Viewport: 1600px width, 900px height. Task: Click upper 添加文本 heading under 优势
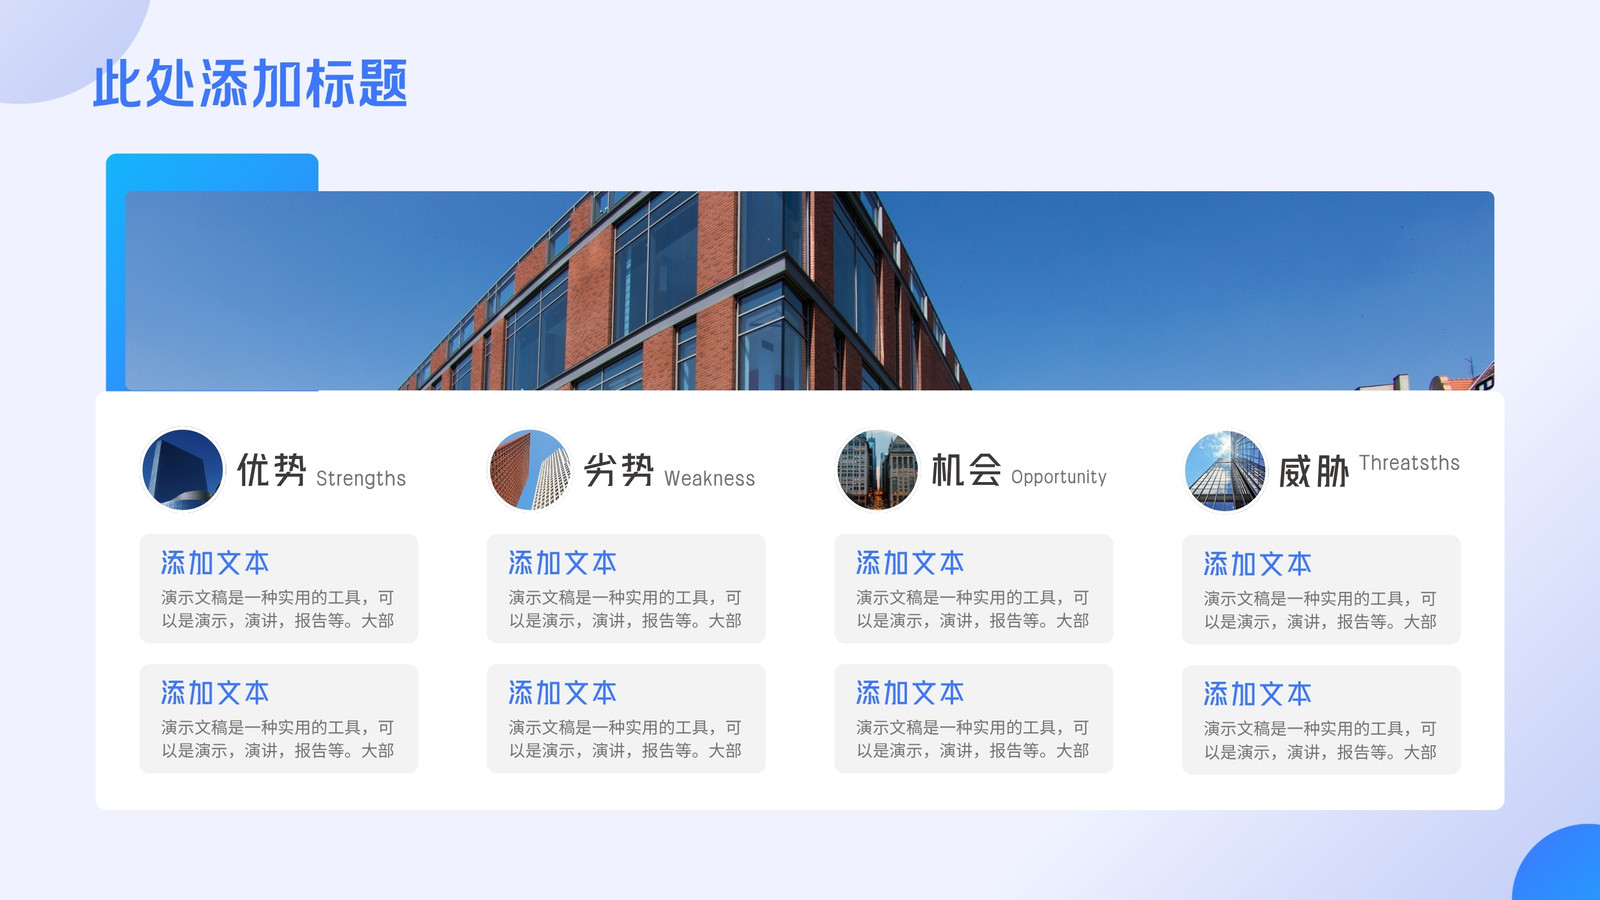(215, 563)
